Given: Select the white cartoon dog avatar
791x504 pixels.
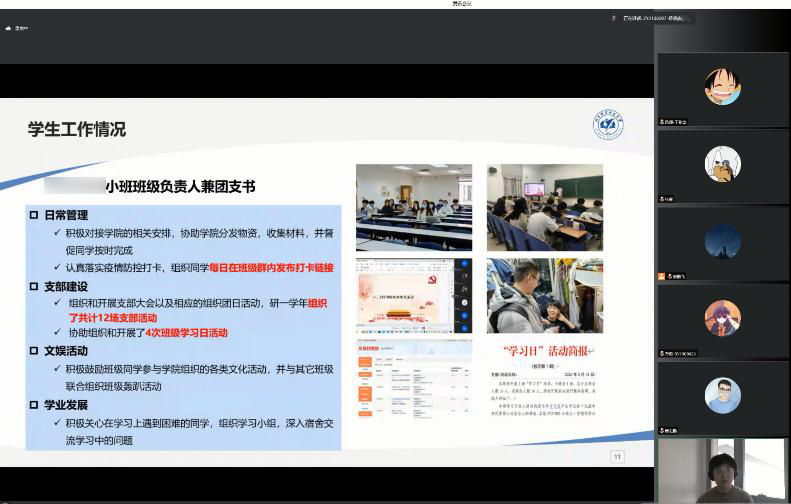Looking at the screenshot, I should click(722, 164).
